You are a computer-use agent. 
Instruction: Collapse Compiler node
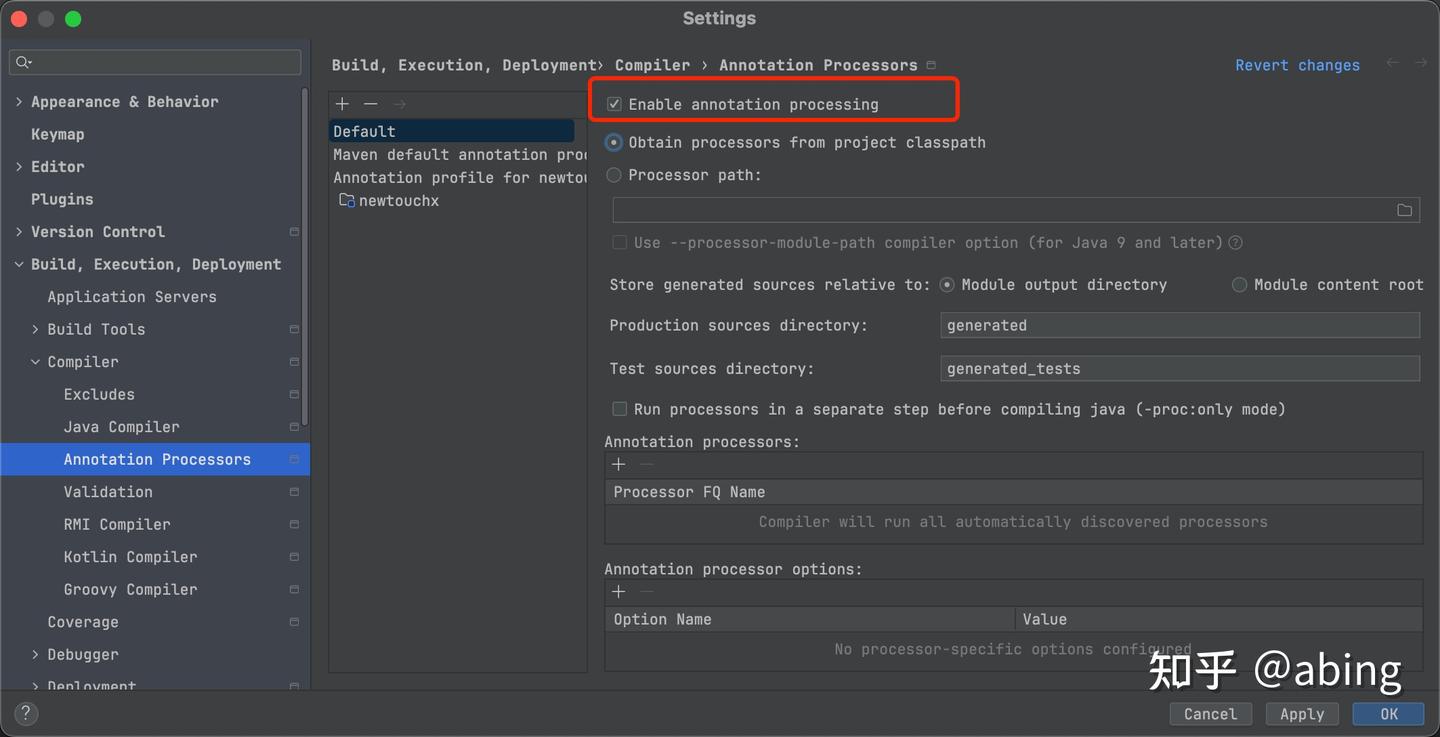point(36,362)
